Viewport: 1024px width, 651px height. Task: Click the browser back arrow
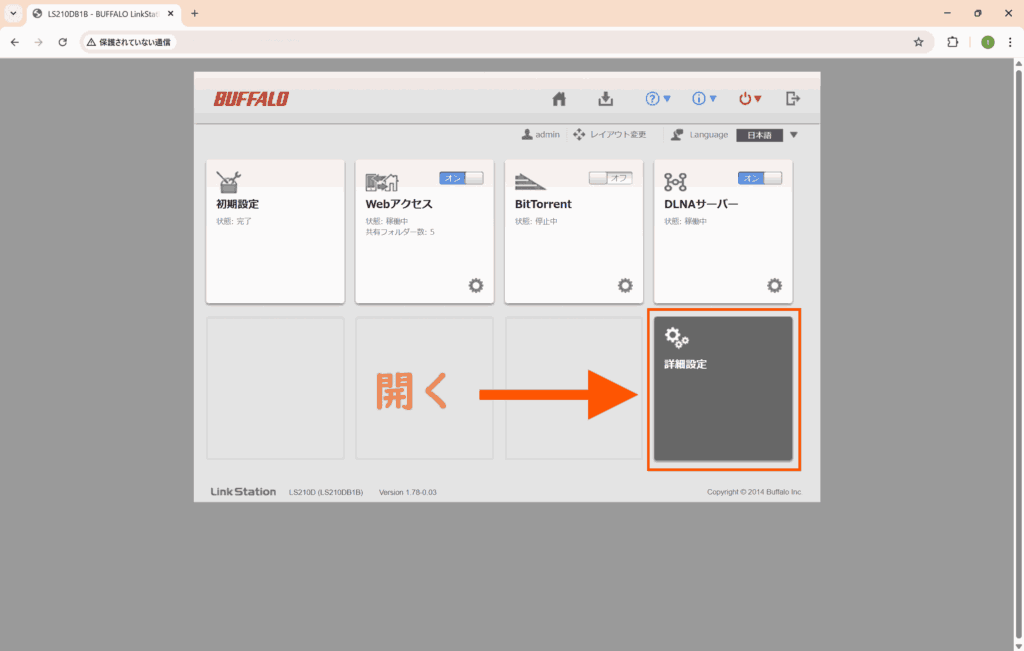tap(15, 42)
